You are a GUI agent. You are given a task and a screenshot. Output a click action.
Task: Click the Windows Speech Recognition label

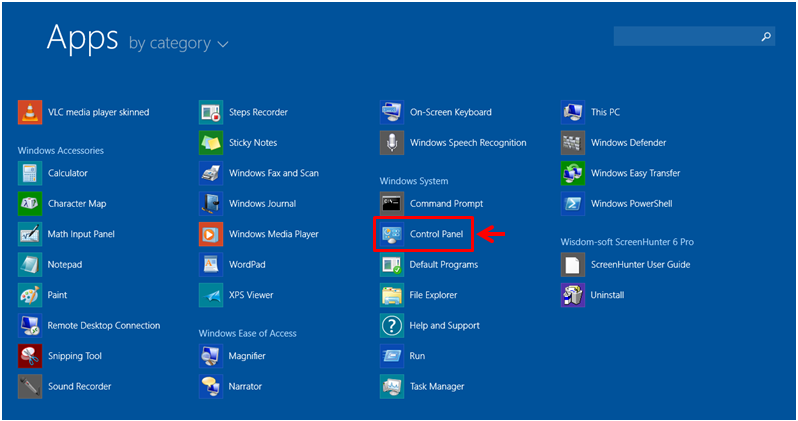click(468, 143)
